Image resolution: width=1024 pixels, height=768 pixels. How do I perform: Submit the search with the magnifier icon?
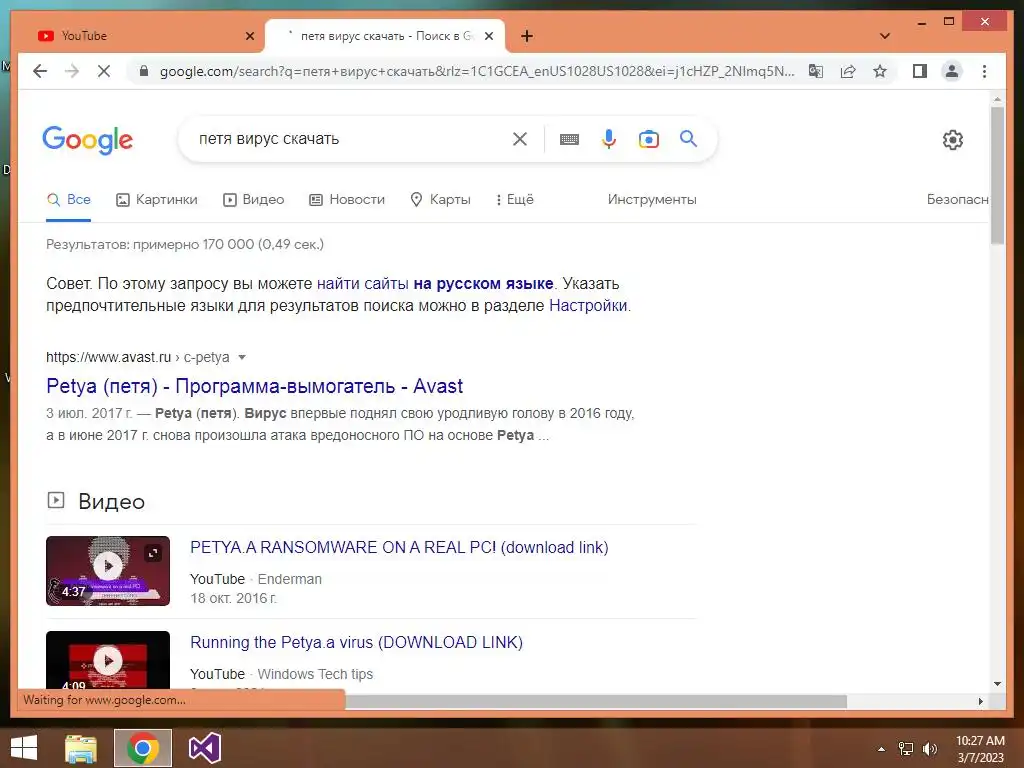[x=688, y=138]
